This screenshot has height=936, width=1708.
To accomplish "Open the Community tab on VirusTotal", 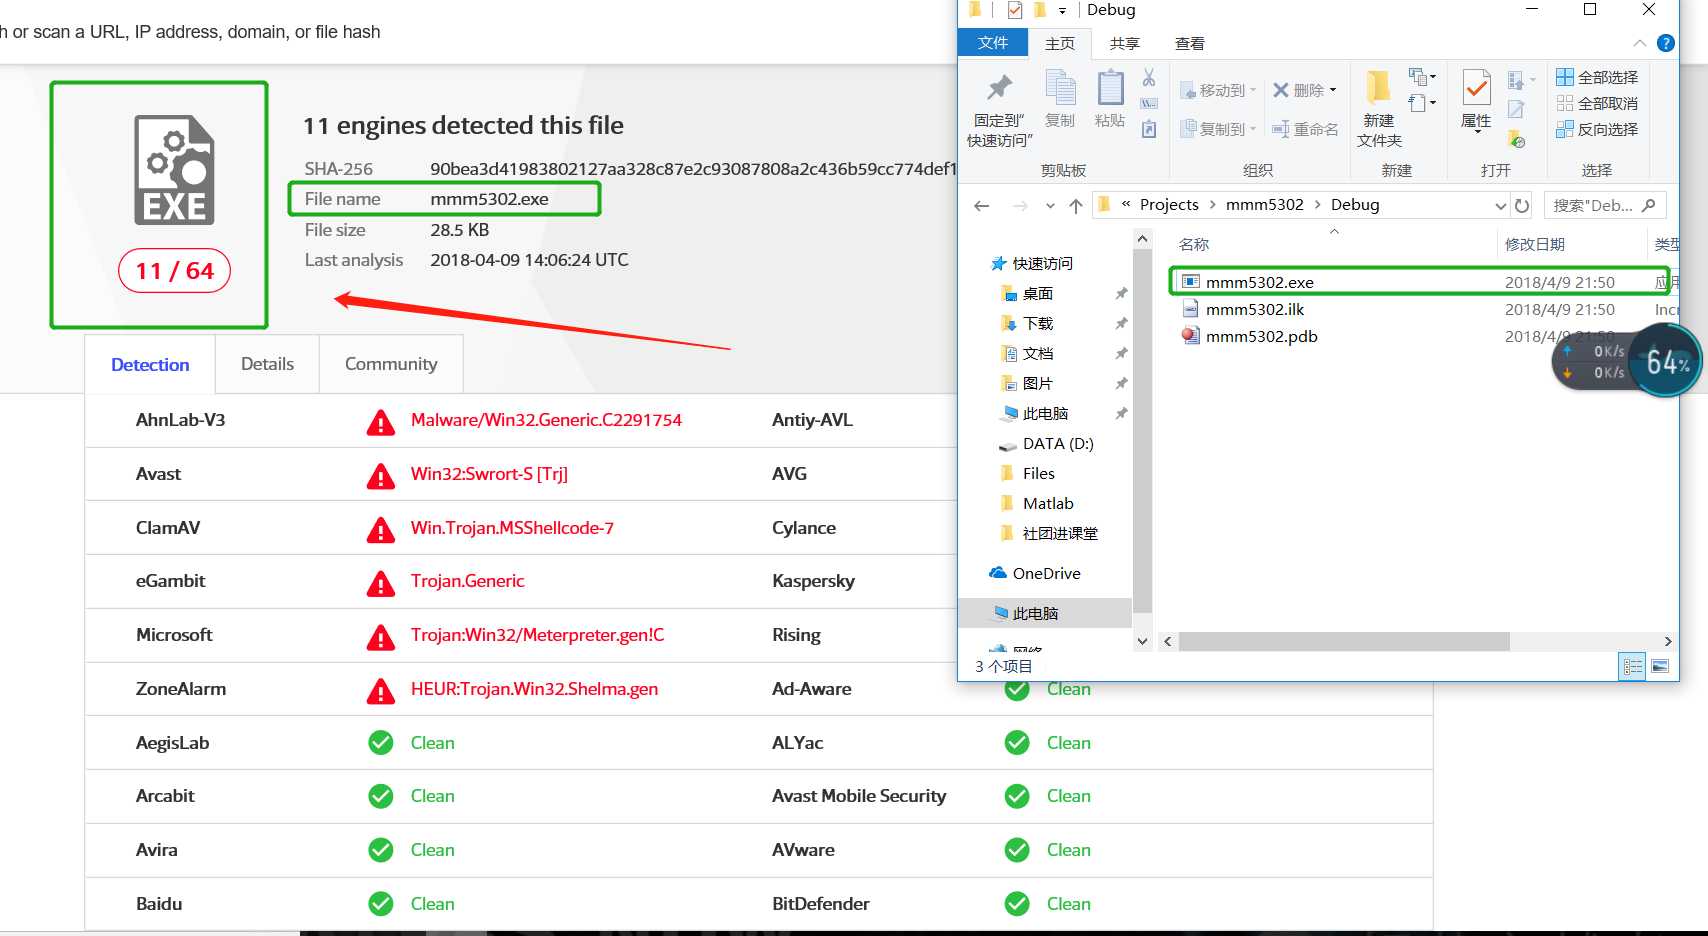I will (391, 364).
